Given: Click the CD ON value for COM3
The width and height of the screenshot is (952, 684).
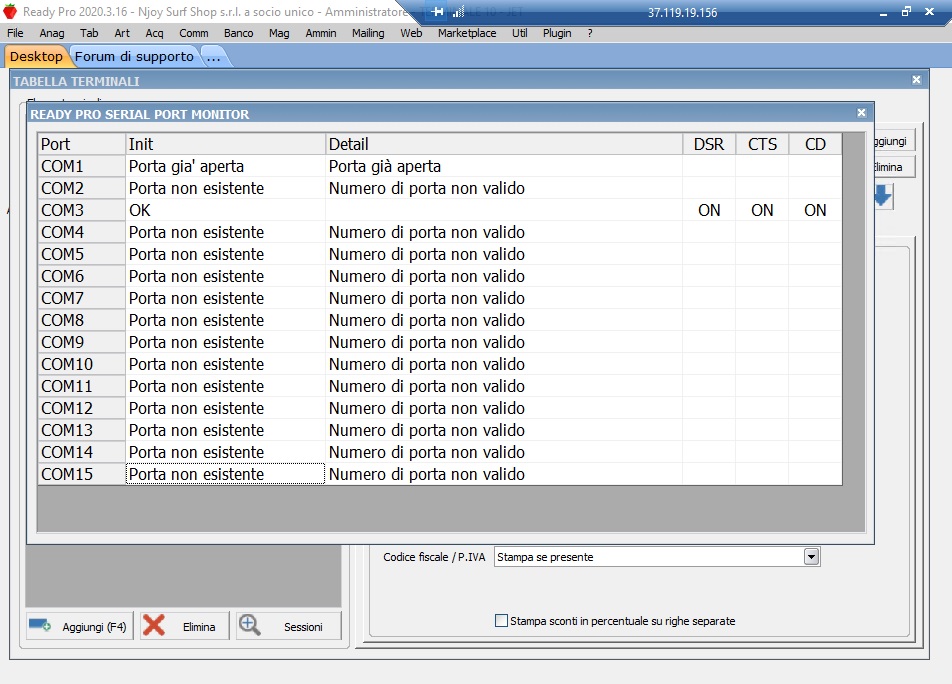Looking at the screenshot, I should click(815, 210).
